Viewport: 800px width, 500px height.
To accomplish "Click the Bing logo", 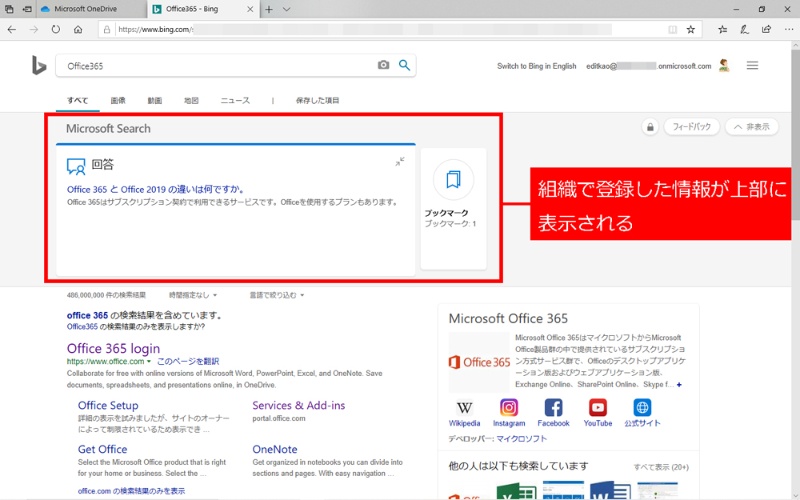I will pyautogui.click(x=39, y=66).
